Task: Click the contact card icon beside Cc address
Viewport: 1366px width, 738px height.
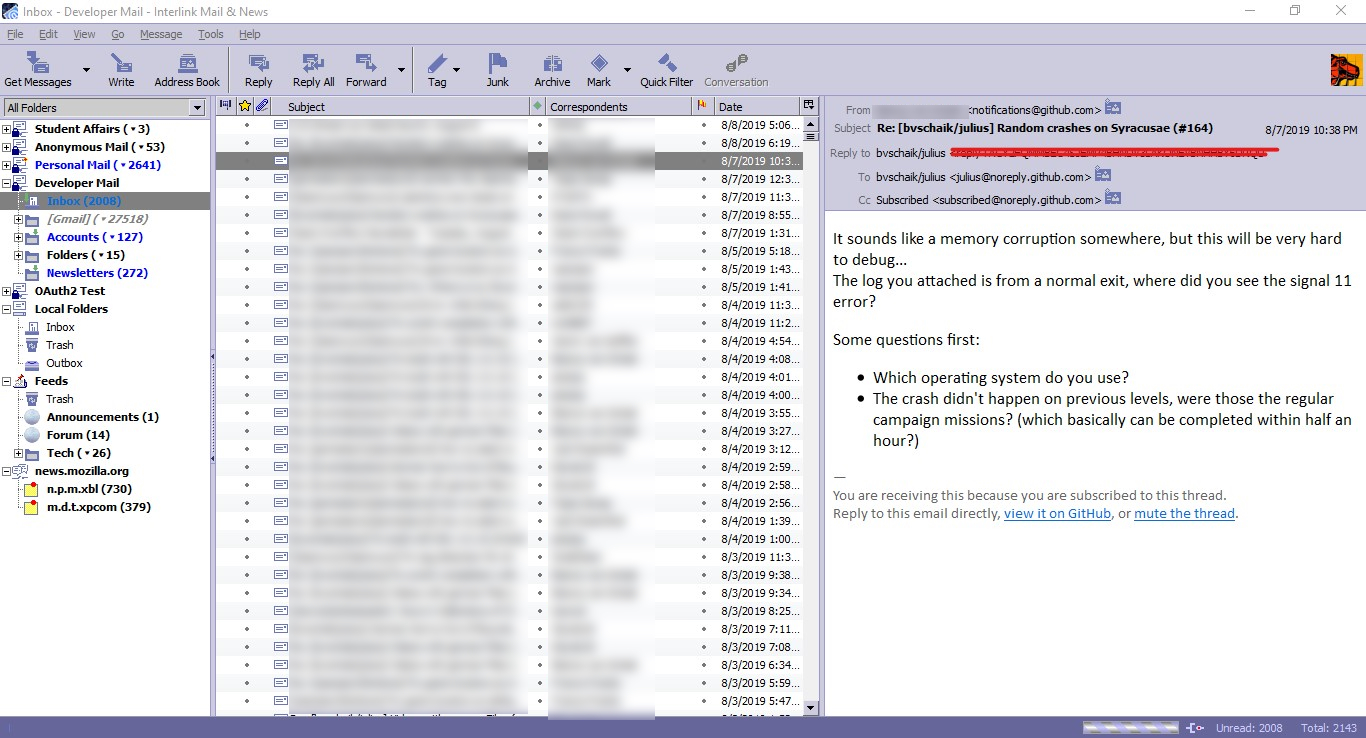Action: 1115,198
